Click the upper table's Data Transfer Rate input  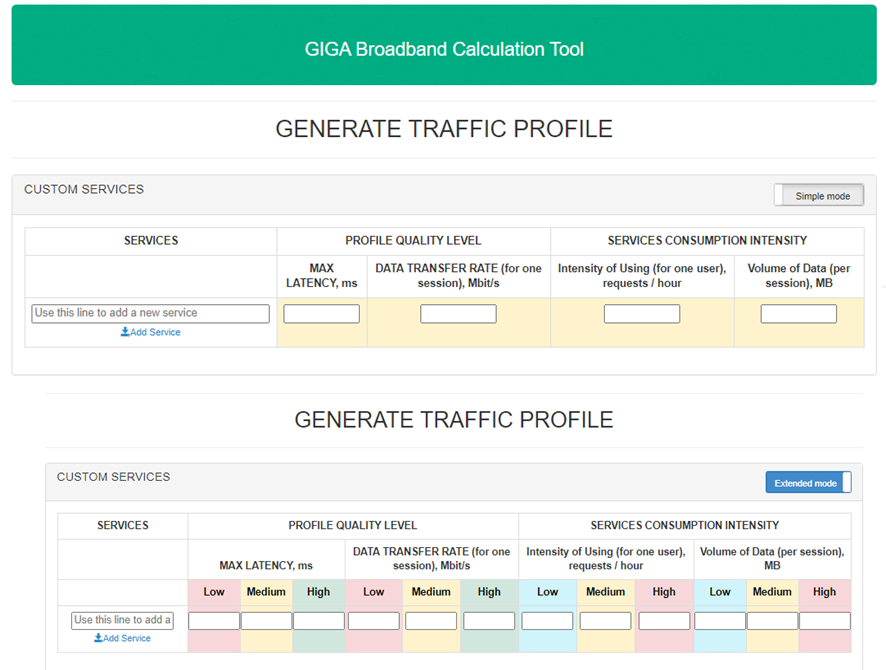click(x=458, y=314)
